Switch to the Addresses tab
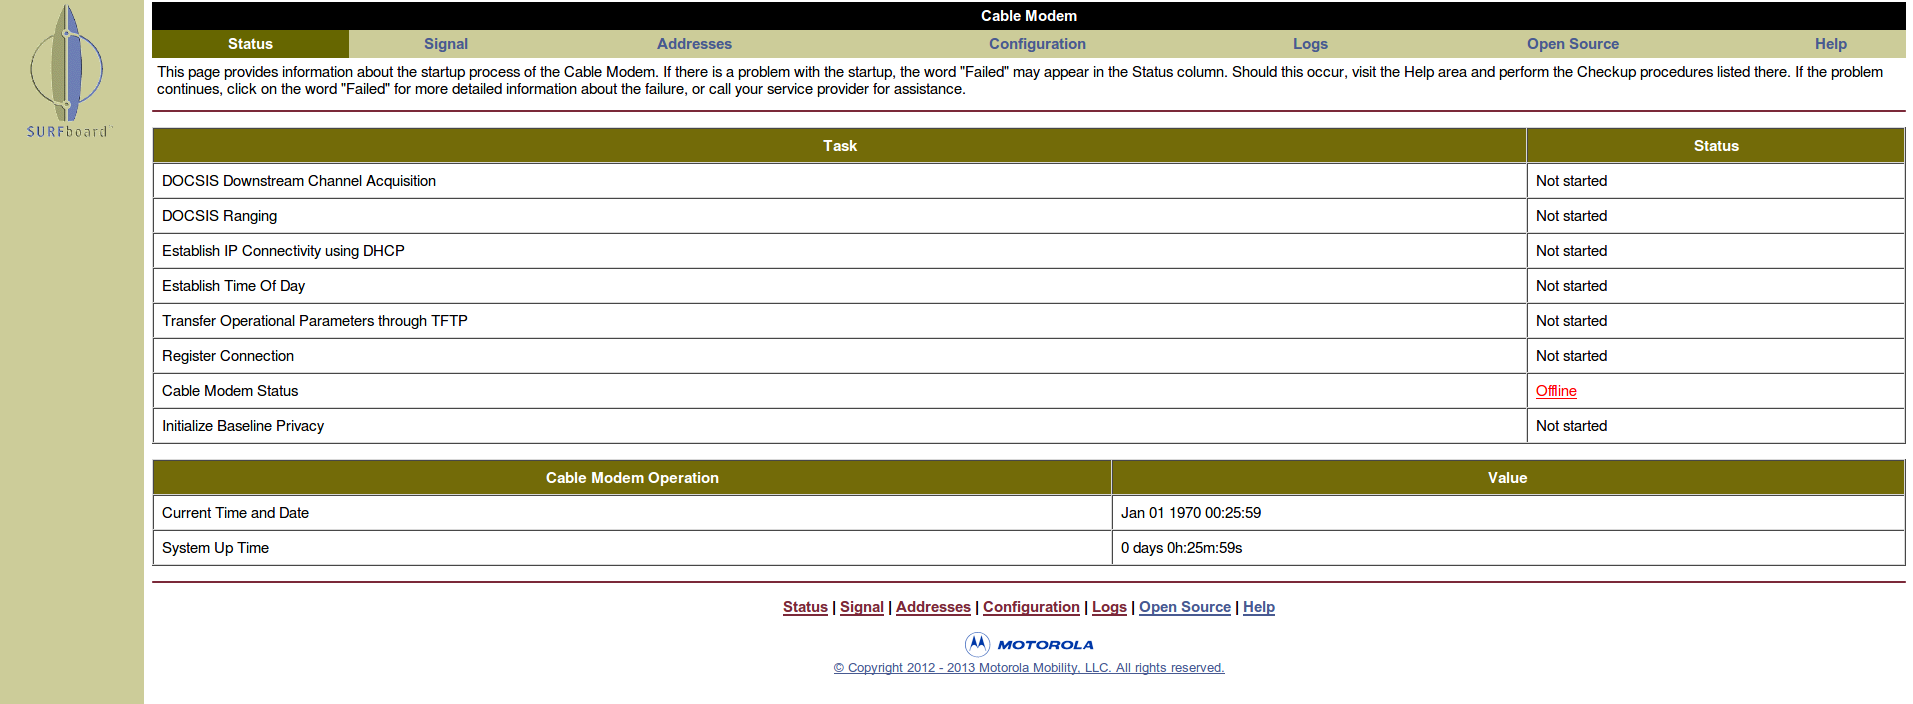The image size is (1913, 704). point(694,44)
